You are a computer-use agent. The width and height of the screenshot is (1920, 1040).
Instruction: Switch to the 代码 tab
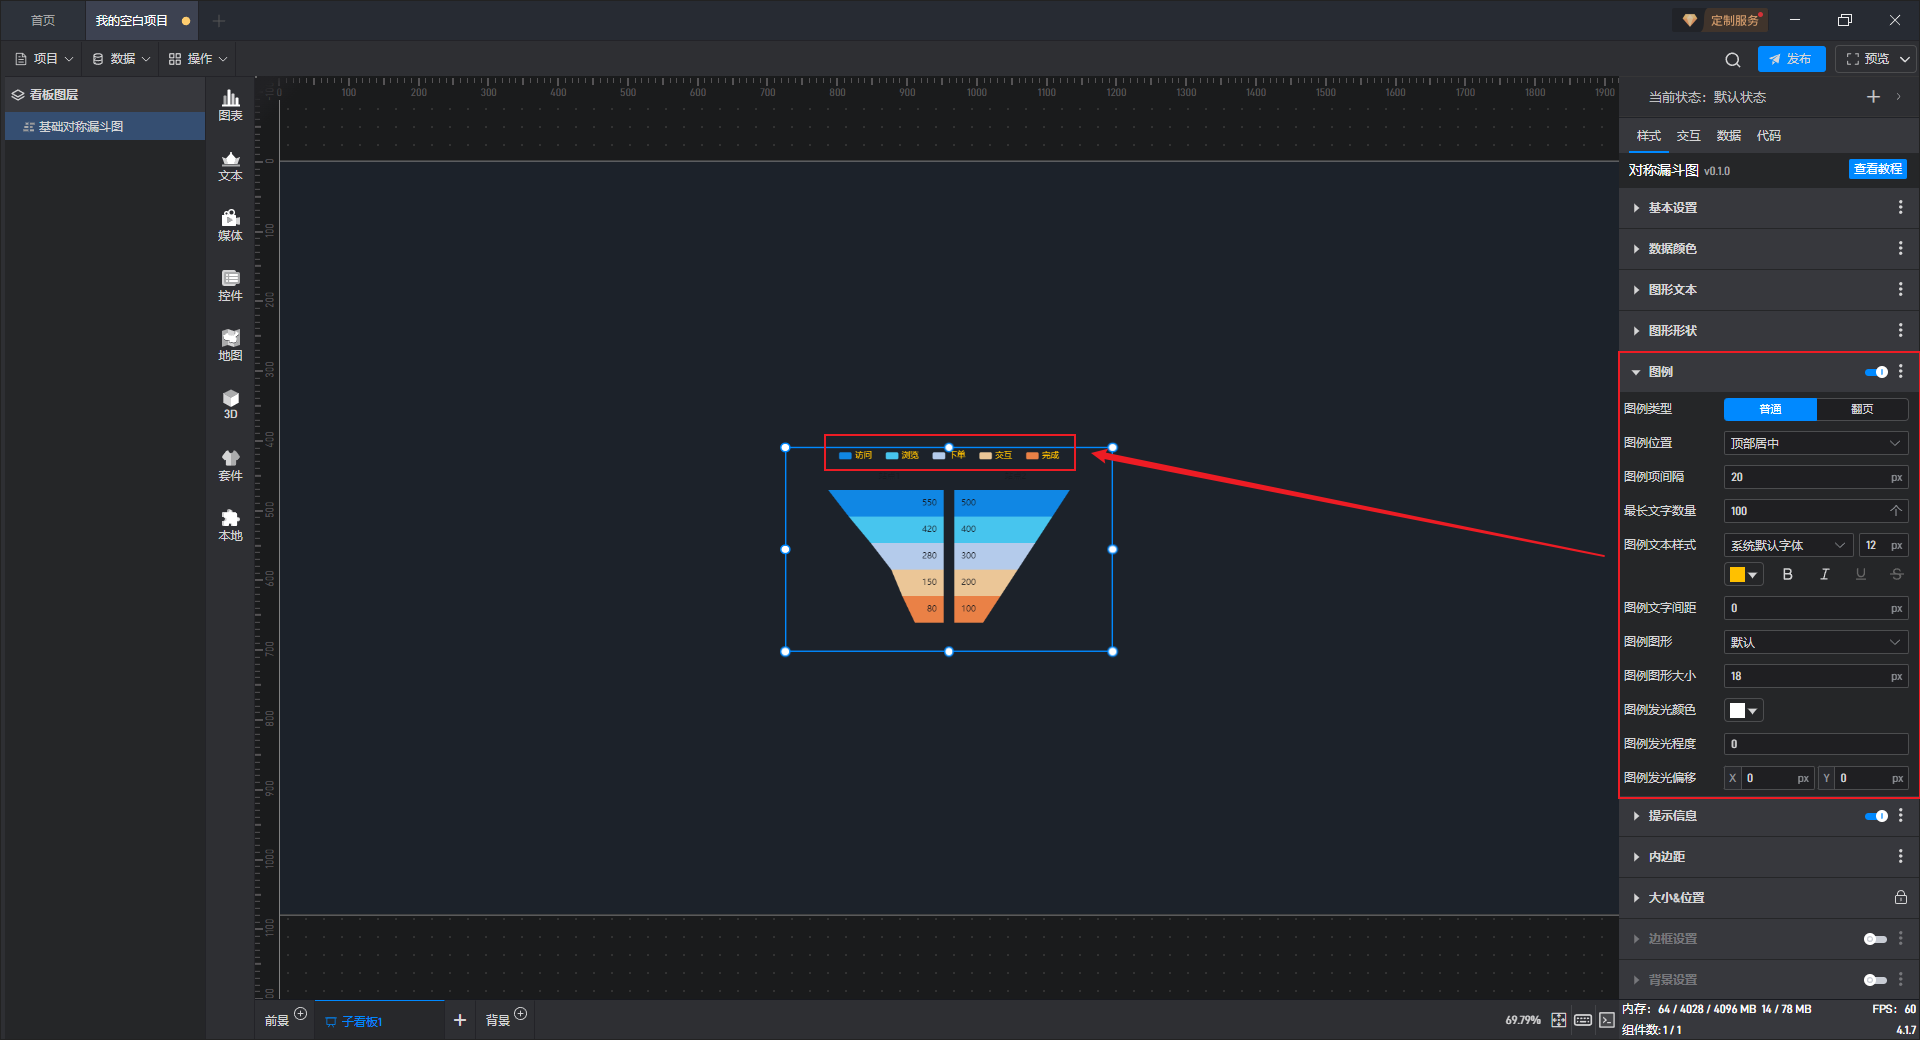[x=1768, y=136]
